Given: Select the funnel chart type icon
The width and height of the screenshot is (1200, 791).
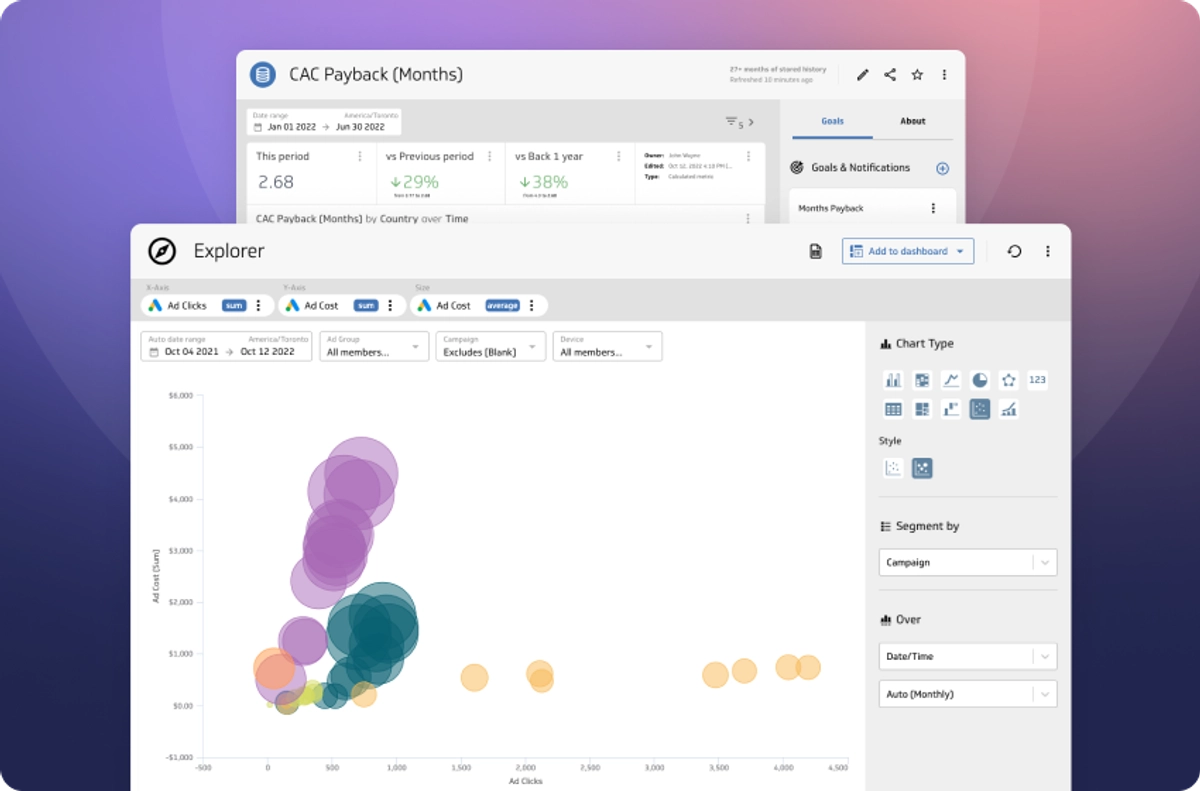Looking at the screenshot, I should click(x=951, y=409).
